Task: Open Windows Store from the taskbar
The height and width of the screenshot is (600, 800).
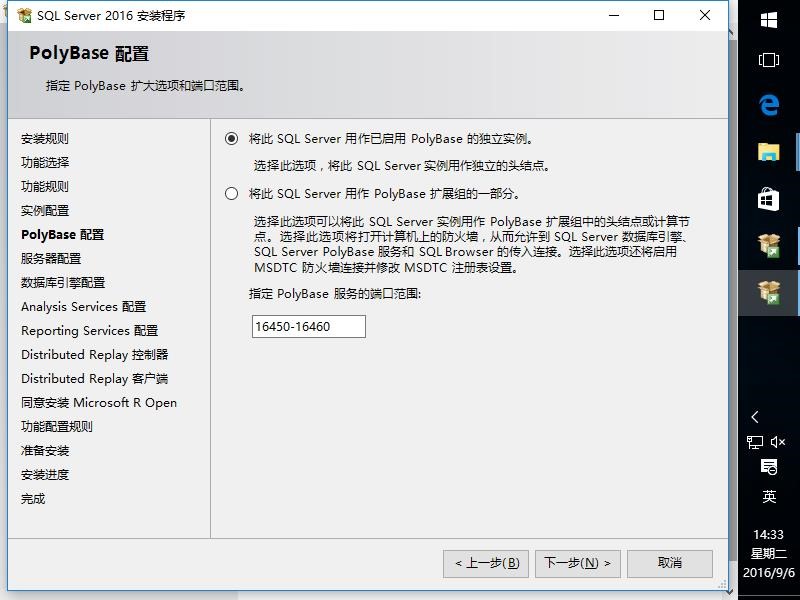Action: pyautogui.click(x=769, y=199)
